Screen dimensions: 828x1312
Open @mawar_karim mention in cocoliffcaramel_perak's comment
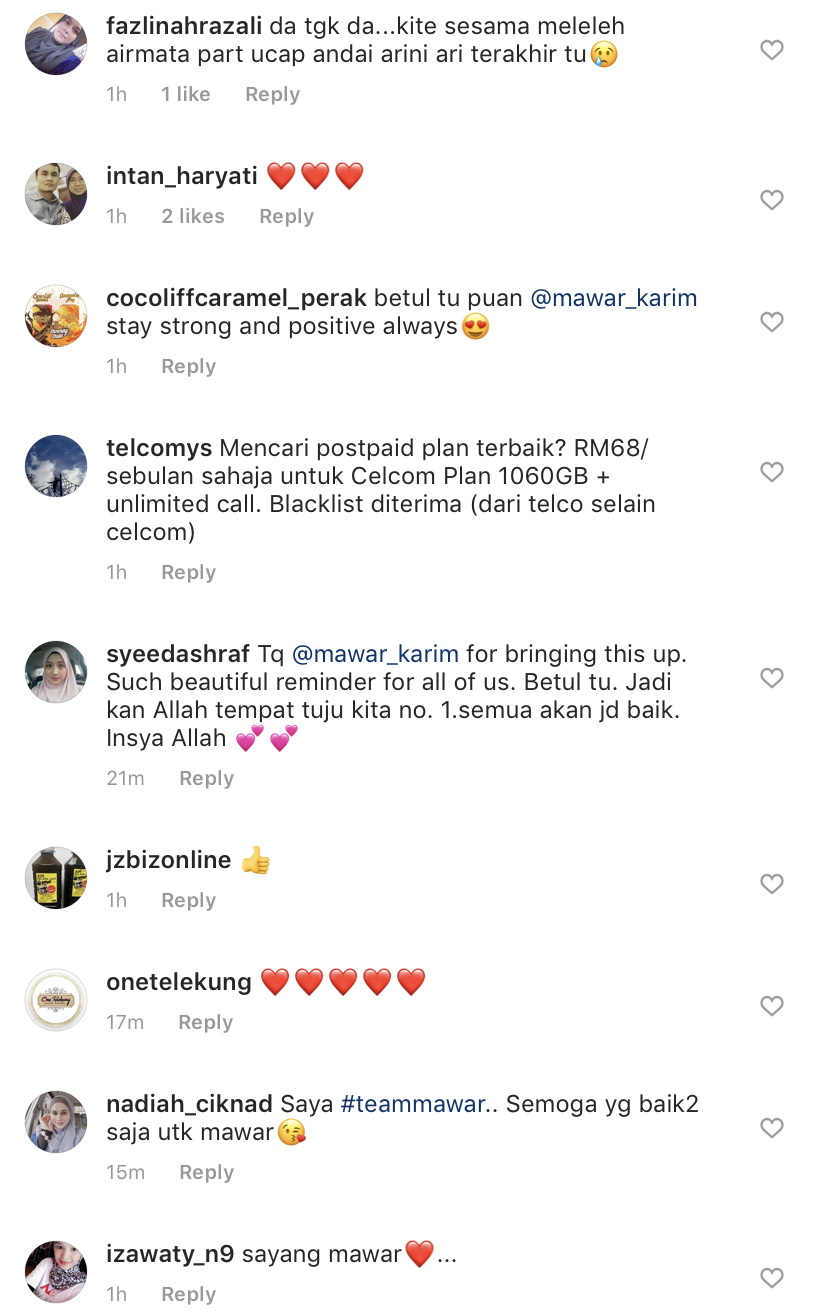[613, 298]
